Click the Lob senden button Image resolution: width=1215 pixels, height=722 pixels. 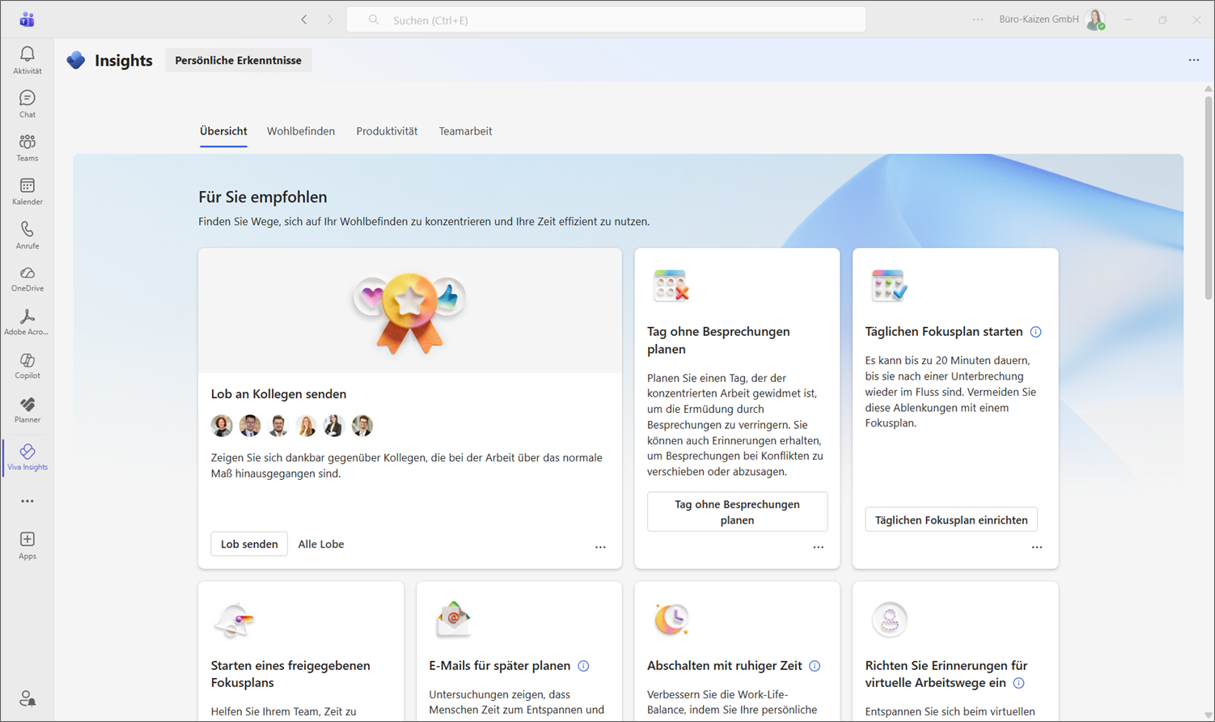(249, 544)
